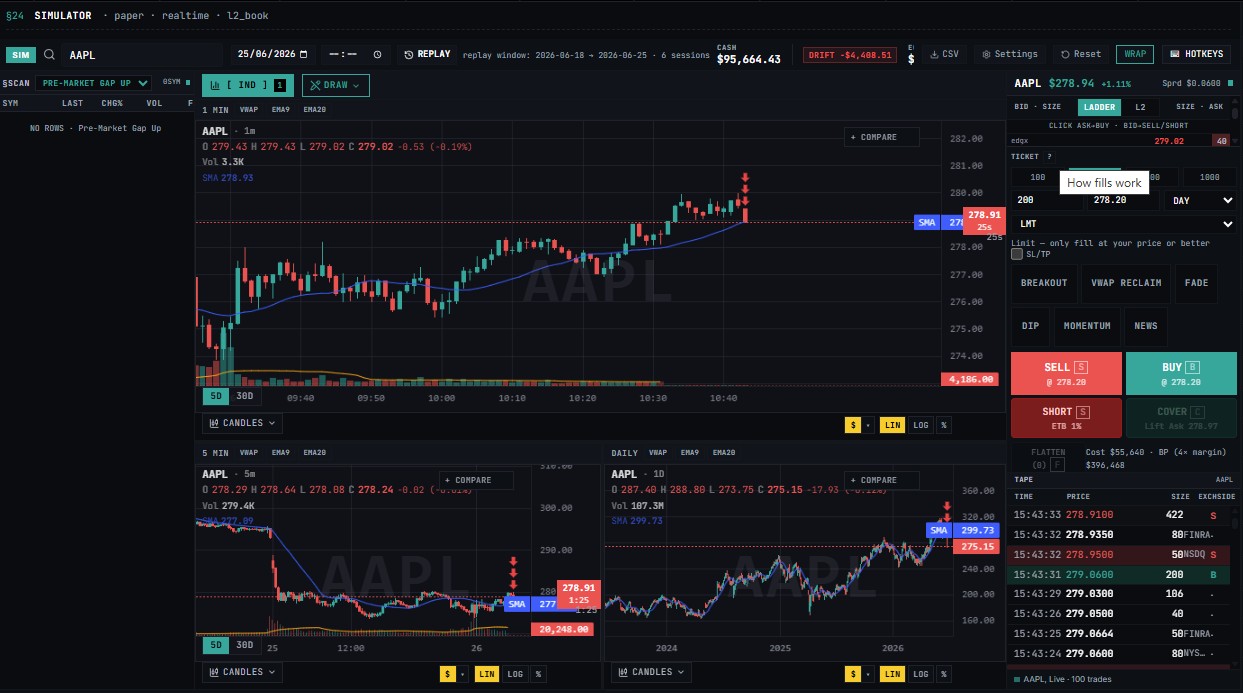Toggle the SIM mode badge
This screenshot has width=1243, height=693.
point(22,55)
